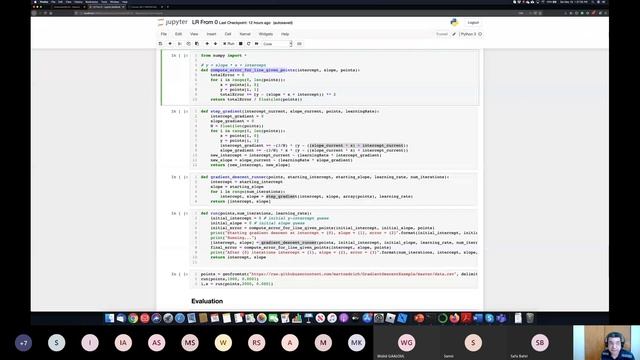Click the paste cells below icon
The width and height of the screenshot is (640, 360).
point(197,44)
